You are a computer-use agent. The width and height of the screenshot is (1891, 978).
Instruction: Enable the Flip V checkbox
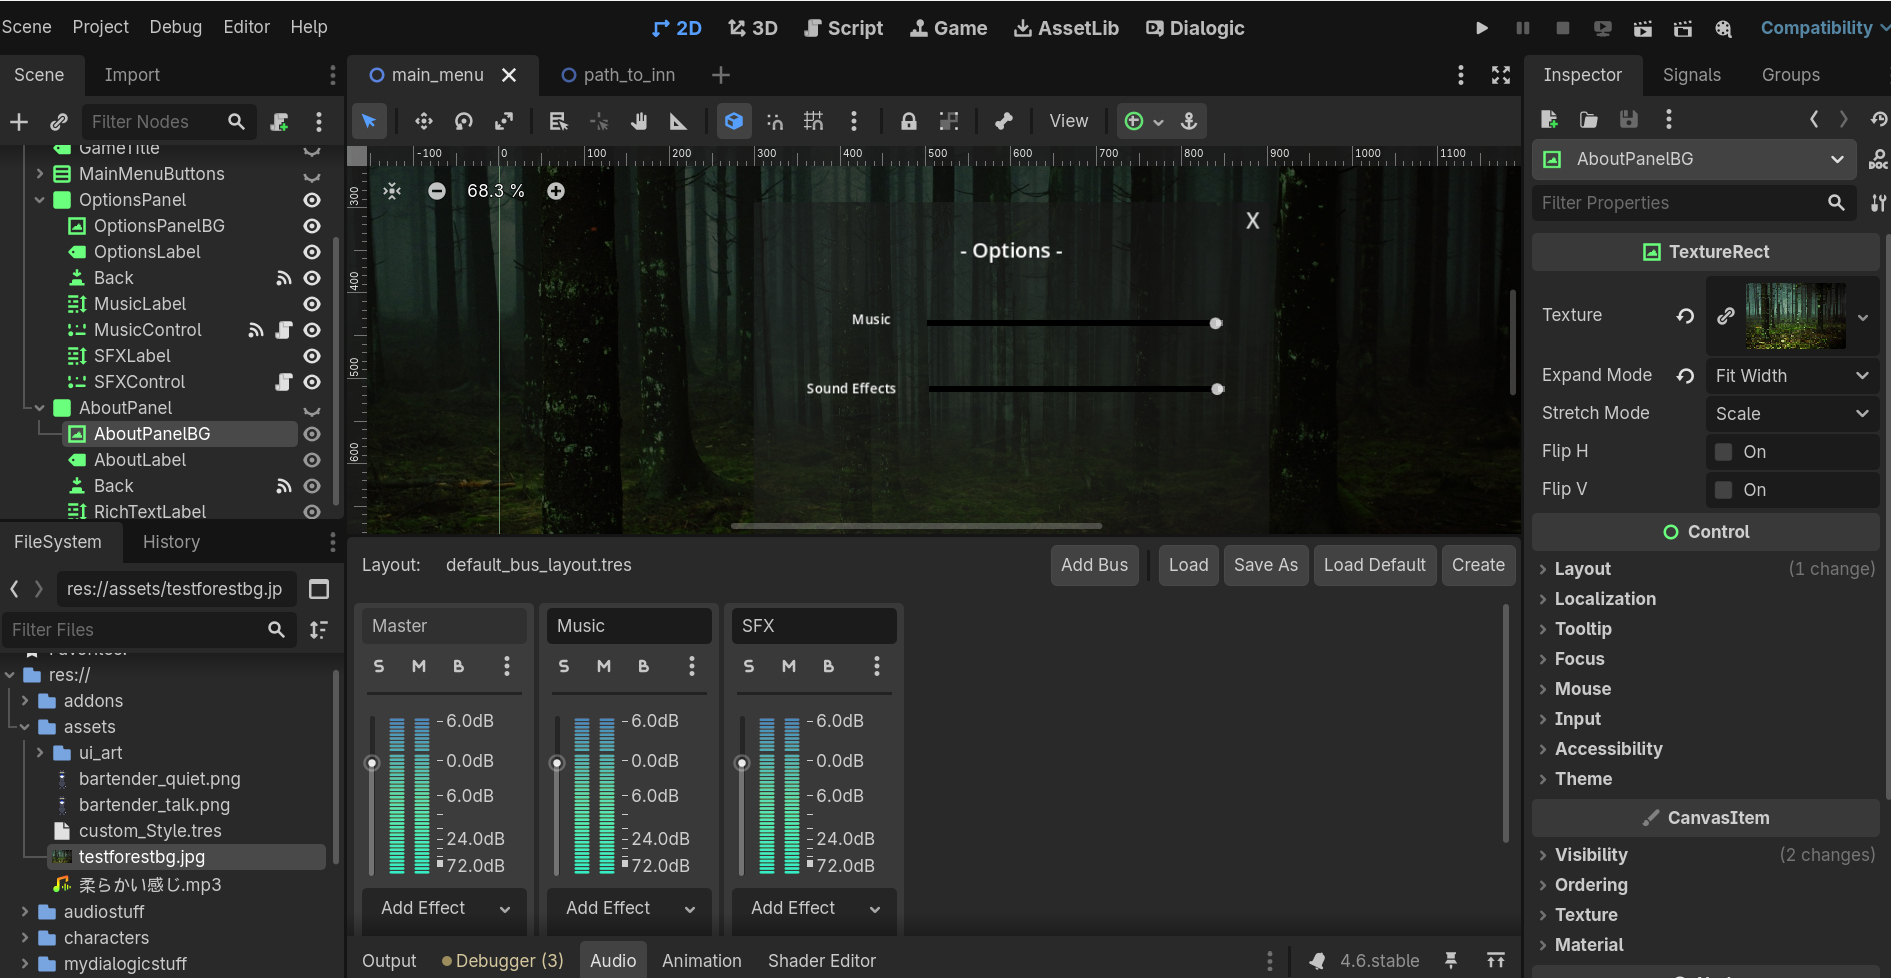(1724, 490)
